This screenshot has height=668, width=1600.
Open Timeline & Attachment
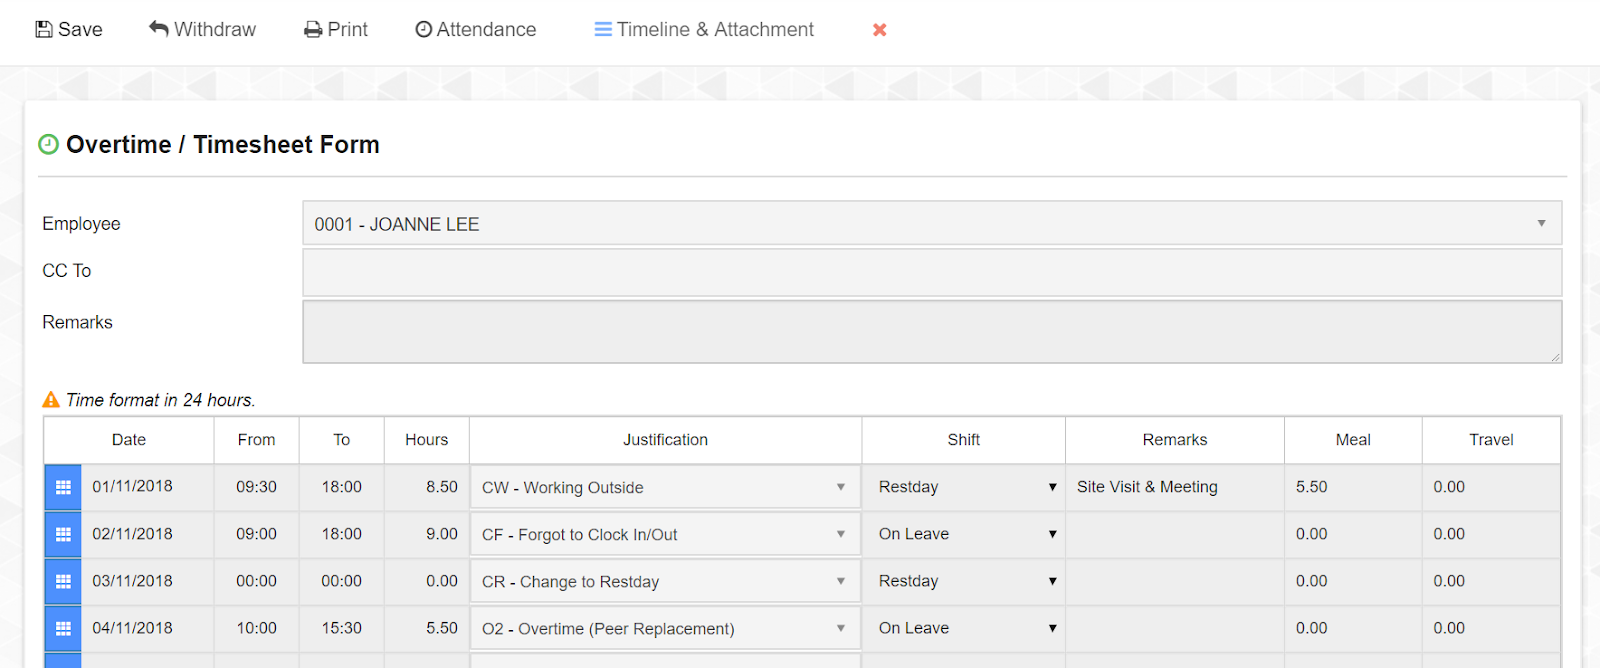pyautogui.click(x=704, y=30)
